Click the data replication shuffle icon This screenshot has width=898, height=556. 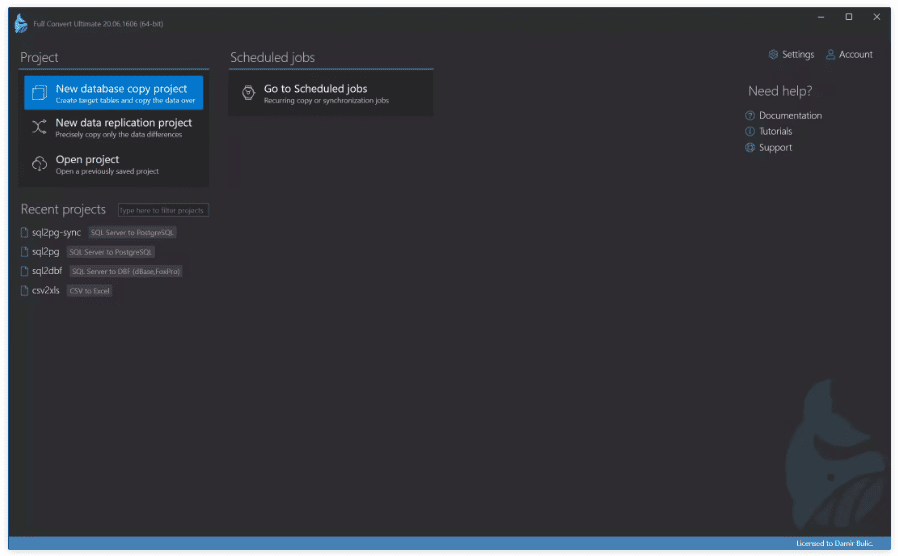pos(39,127)
